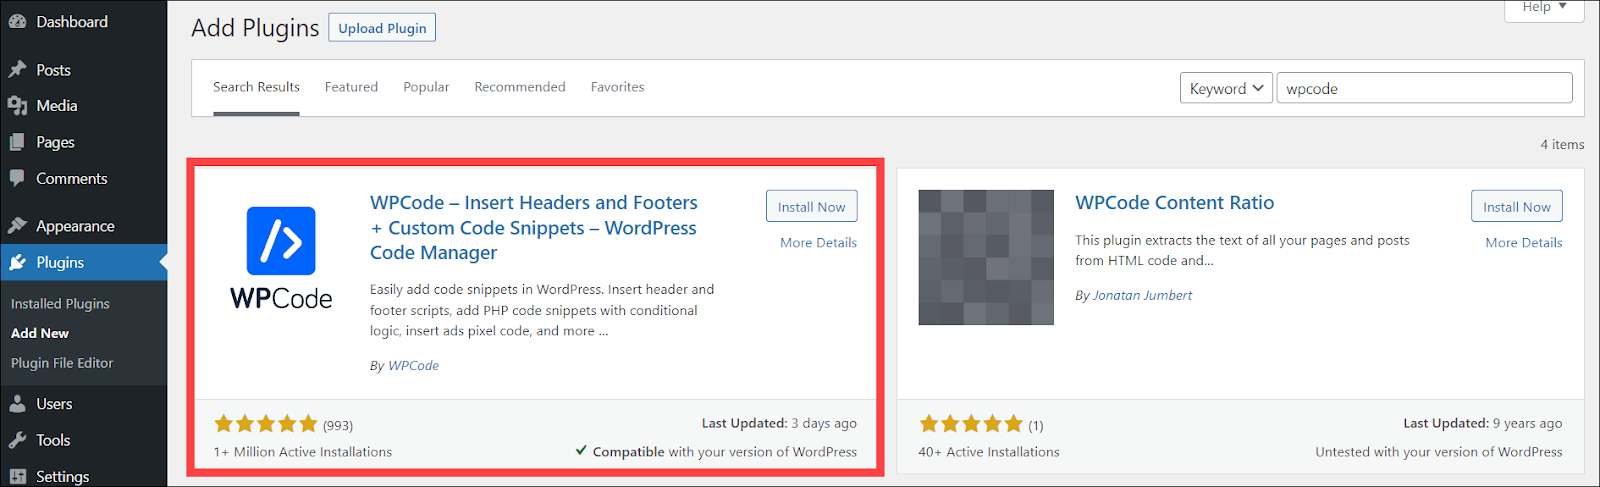This screenshot has height=487, width=1600.
Task: Open the Plugin File Editor
Action: pyautogui.click(x=62, y=363)
